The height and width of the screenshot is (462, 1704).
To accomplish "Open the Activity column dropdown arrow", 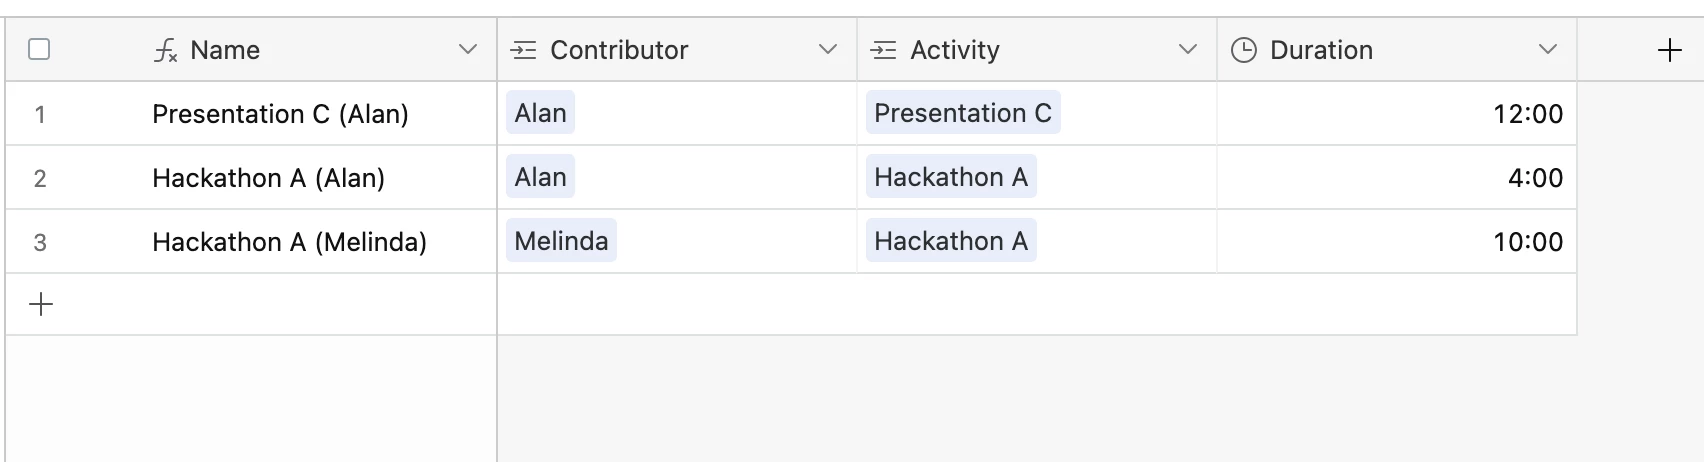I will pos(1187,50).
